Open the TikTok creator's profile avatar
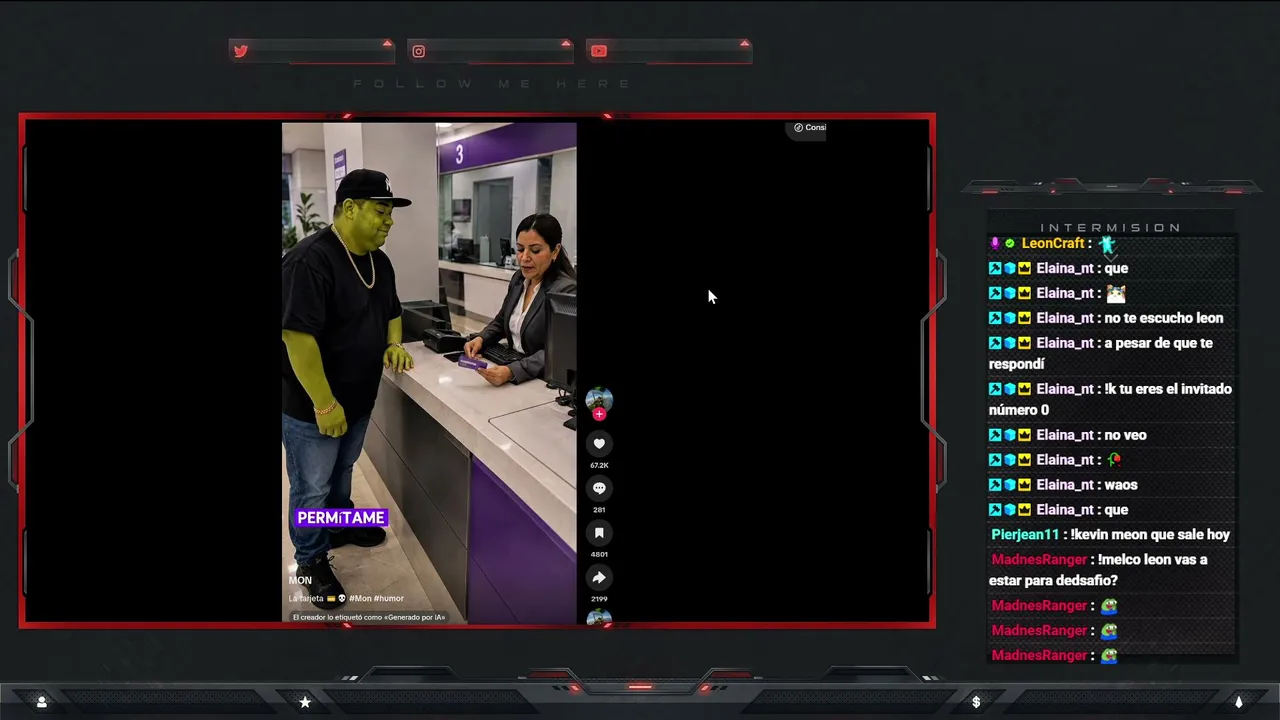This screenshot has height=720, width=1280. click(x=599, y=399)
